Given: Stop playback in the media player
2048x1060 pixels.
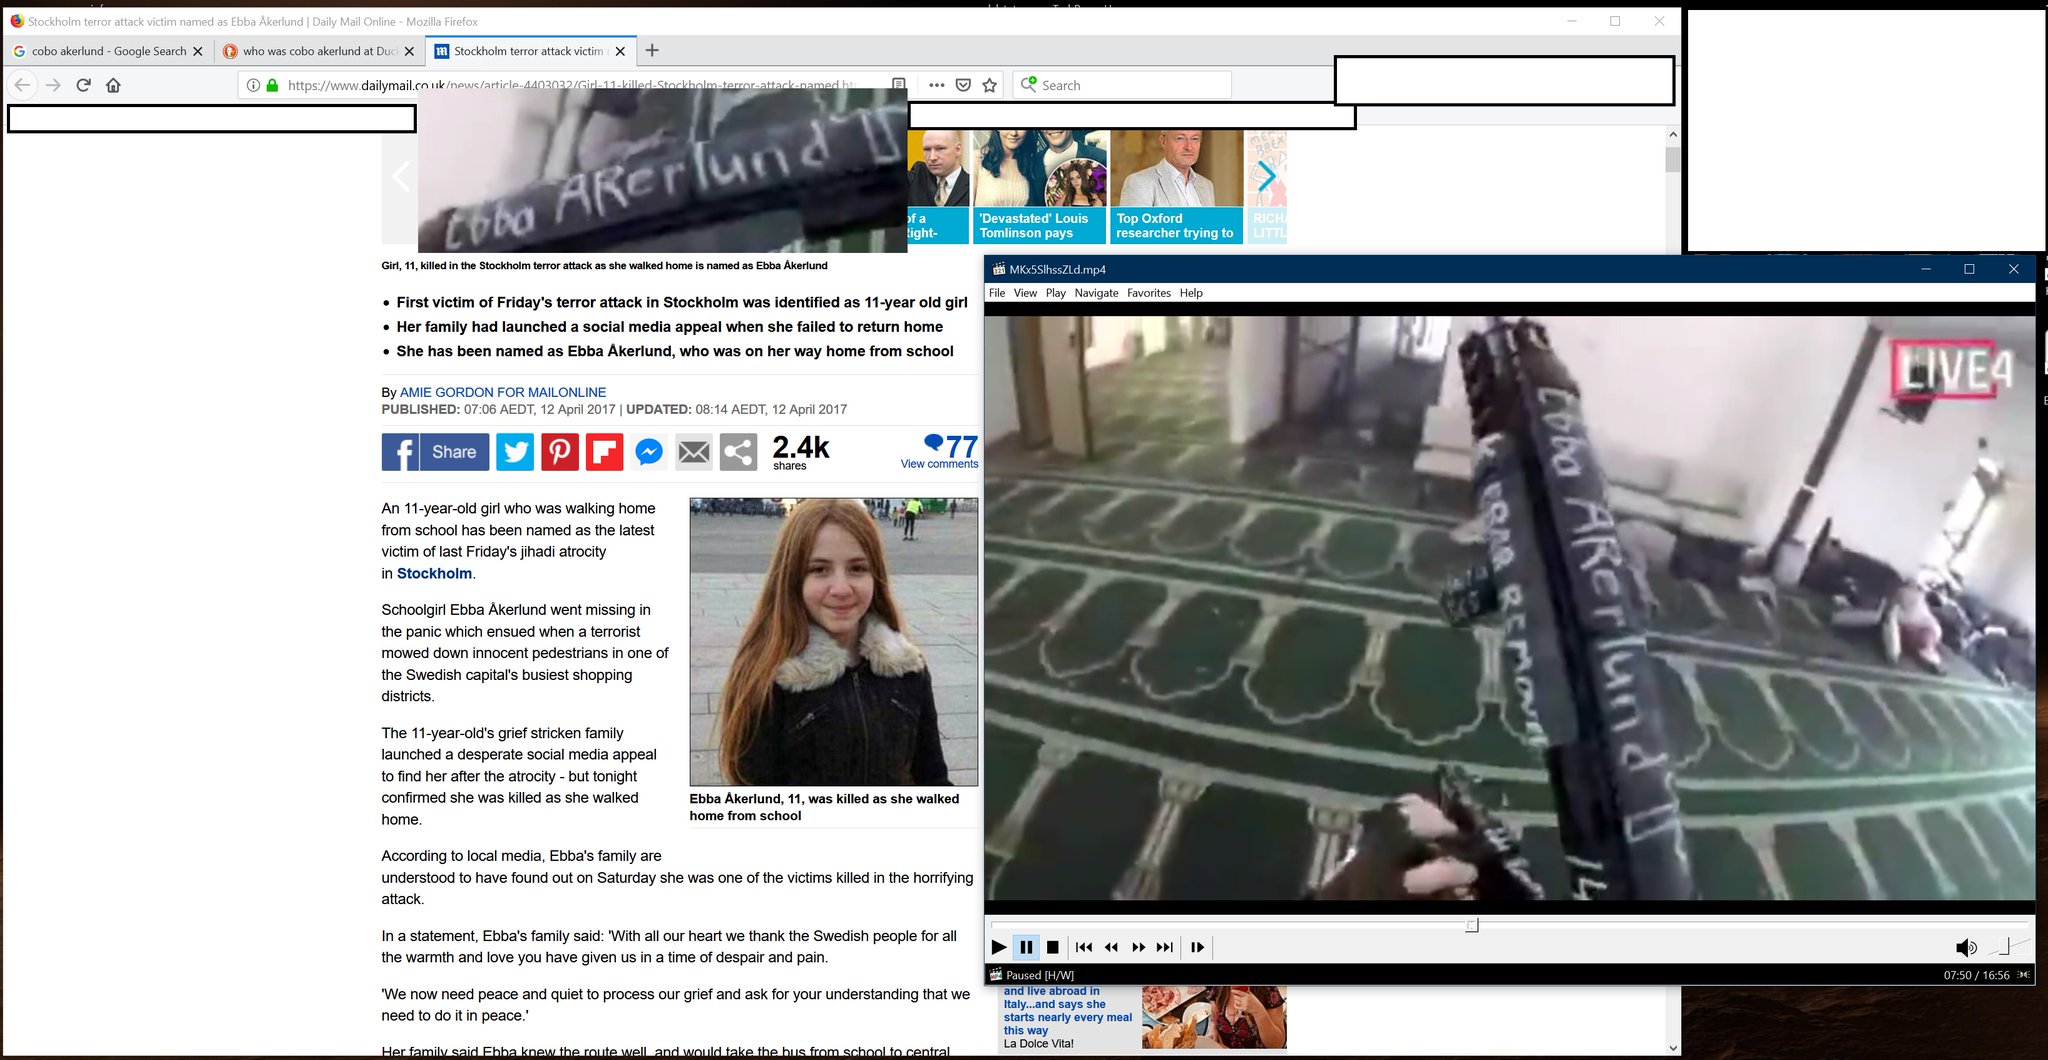Looking at the screenshot, I should tap(1052, 947).
